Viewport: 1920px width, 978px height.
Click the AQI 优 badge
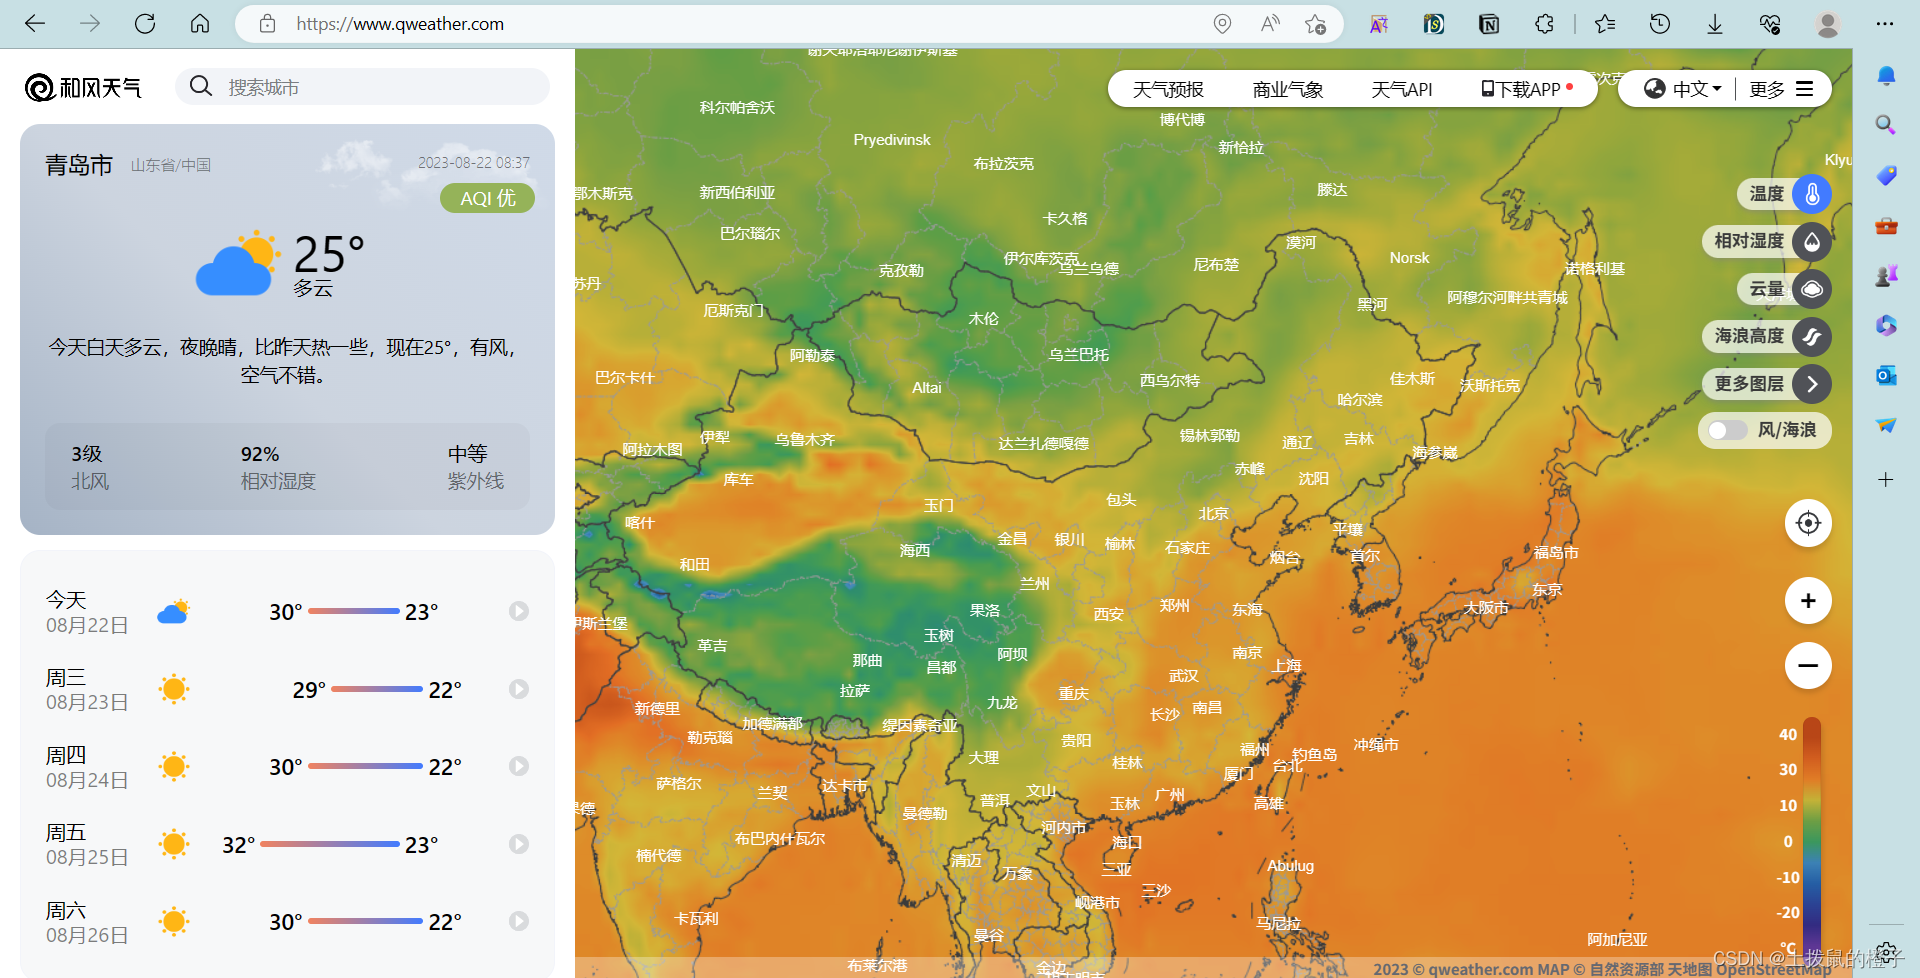(488, 198)
